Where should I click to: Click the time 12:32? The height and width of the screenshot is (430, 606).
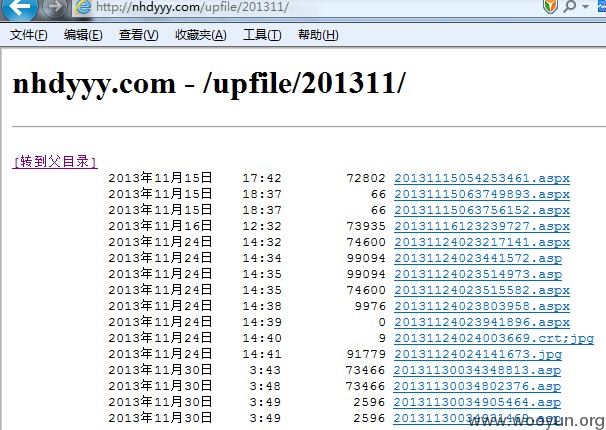[x=262, y=226]
